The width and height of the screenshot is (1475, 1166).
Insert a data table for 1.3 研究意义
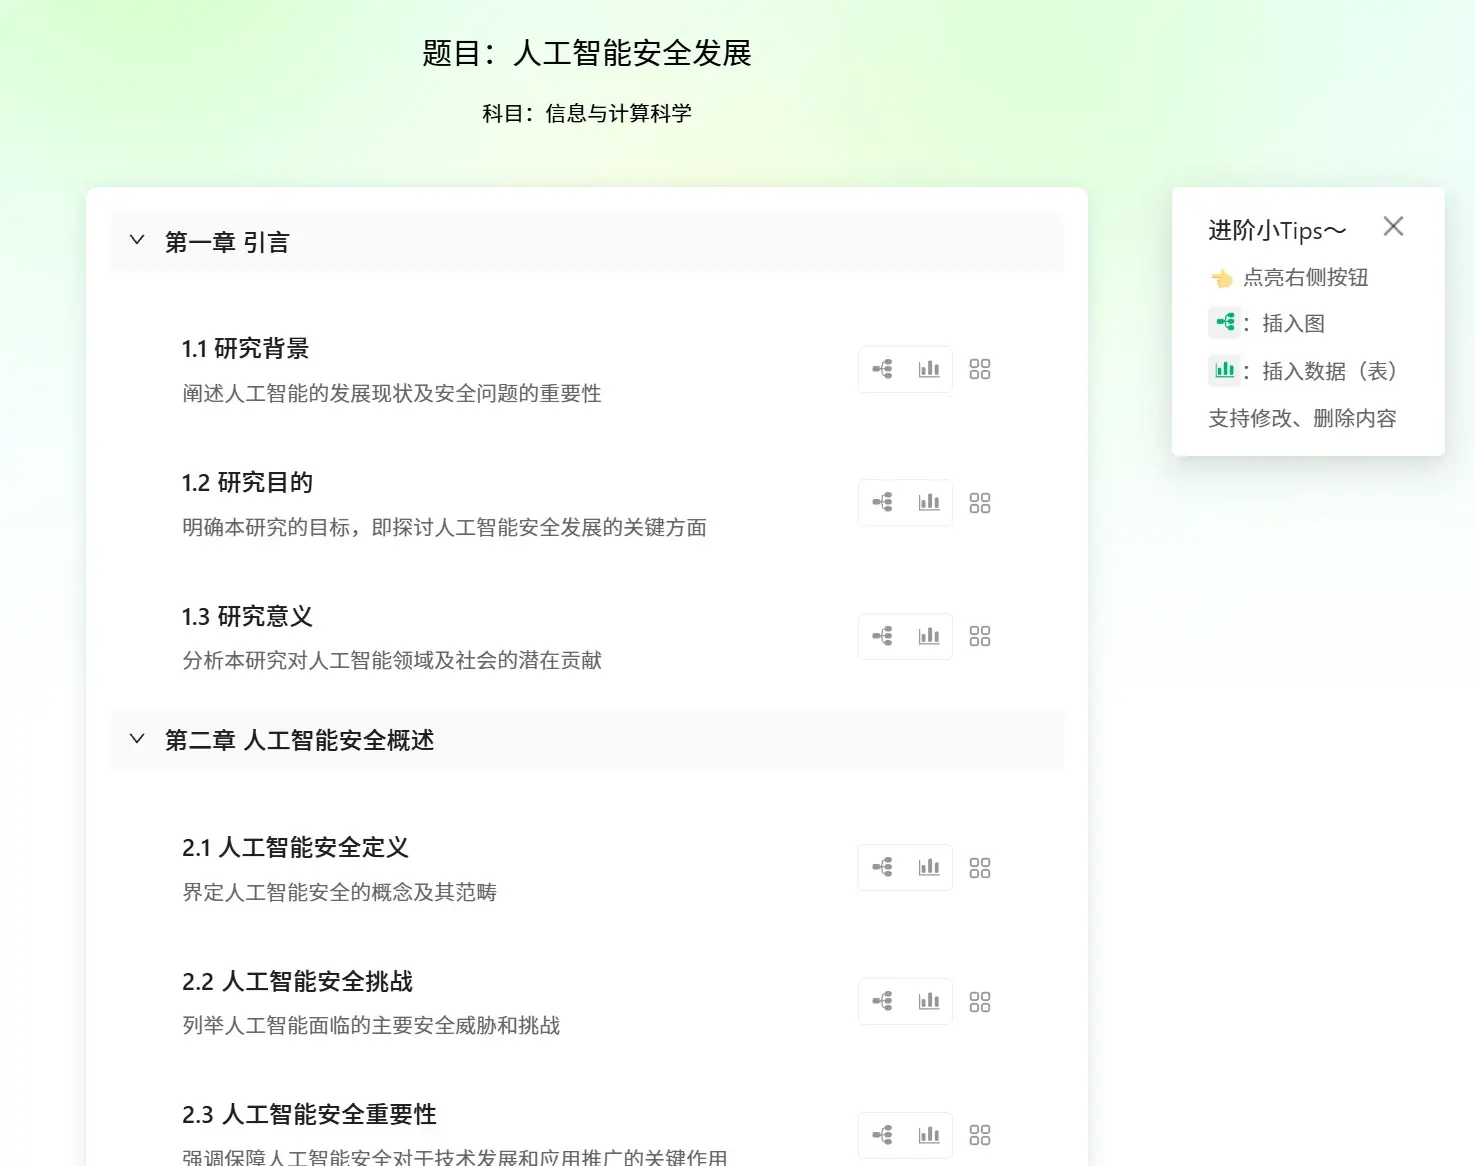(x=929, y=636)
